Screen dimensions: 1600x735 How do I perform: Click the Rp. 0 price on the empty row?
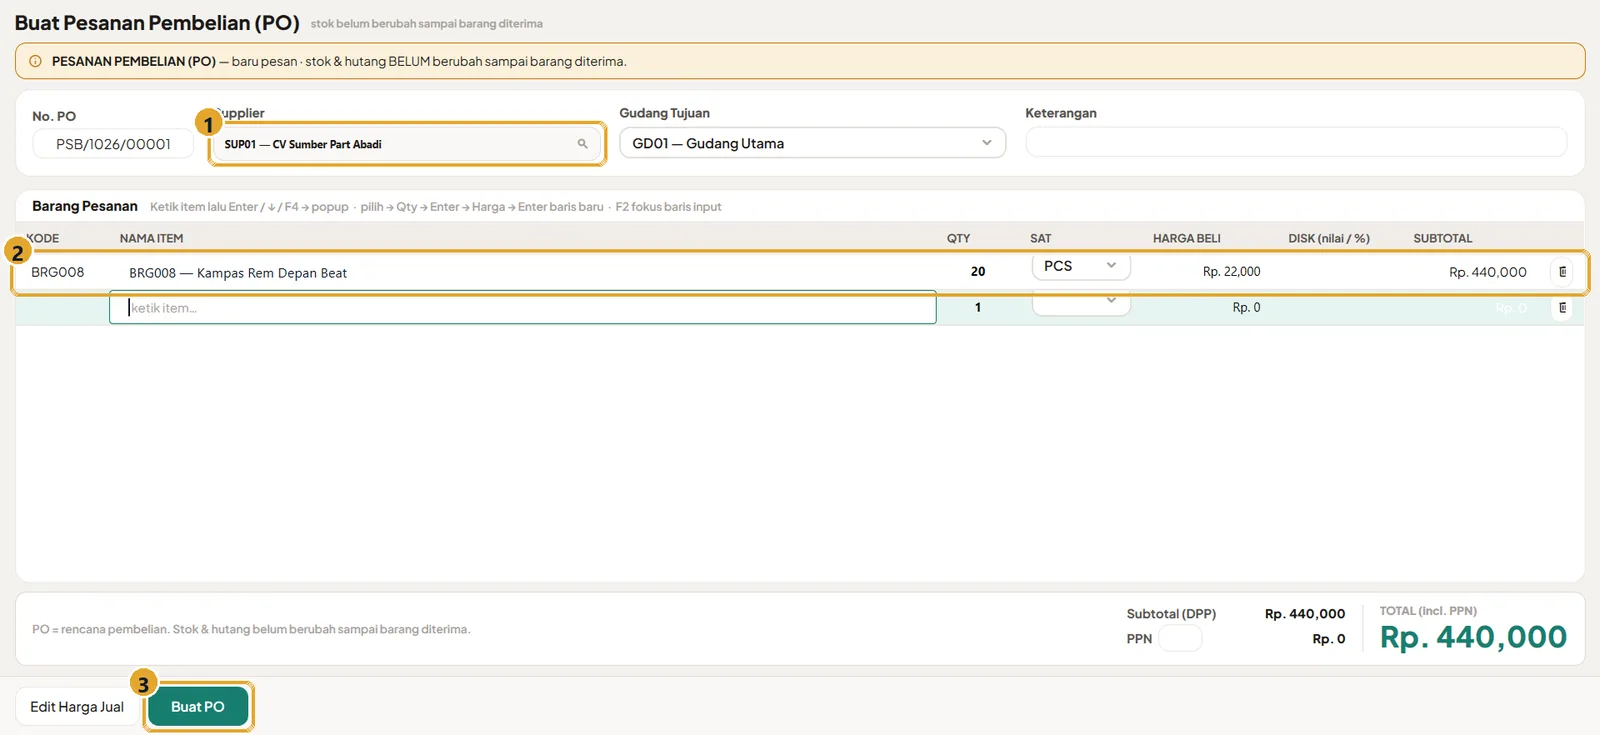[x=1246, y=308]
